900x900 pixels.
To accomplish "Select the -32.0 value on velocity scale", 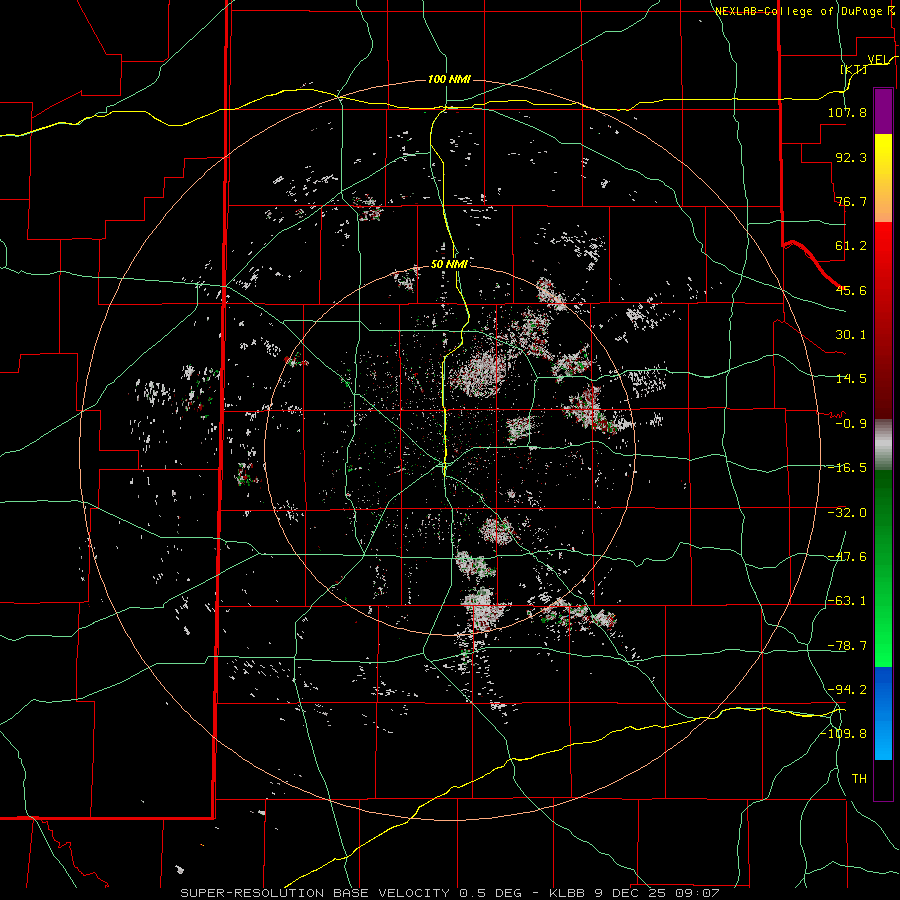I will [x=847, y=513].
